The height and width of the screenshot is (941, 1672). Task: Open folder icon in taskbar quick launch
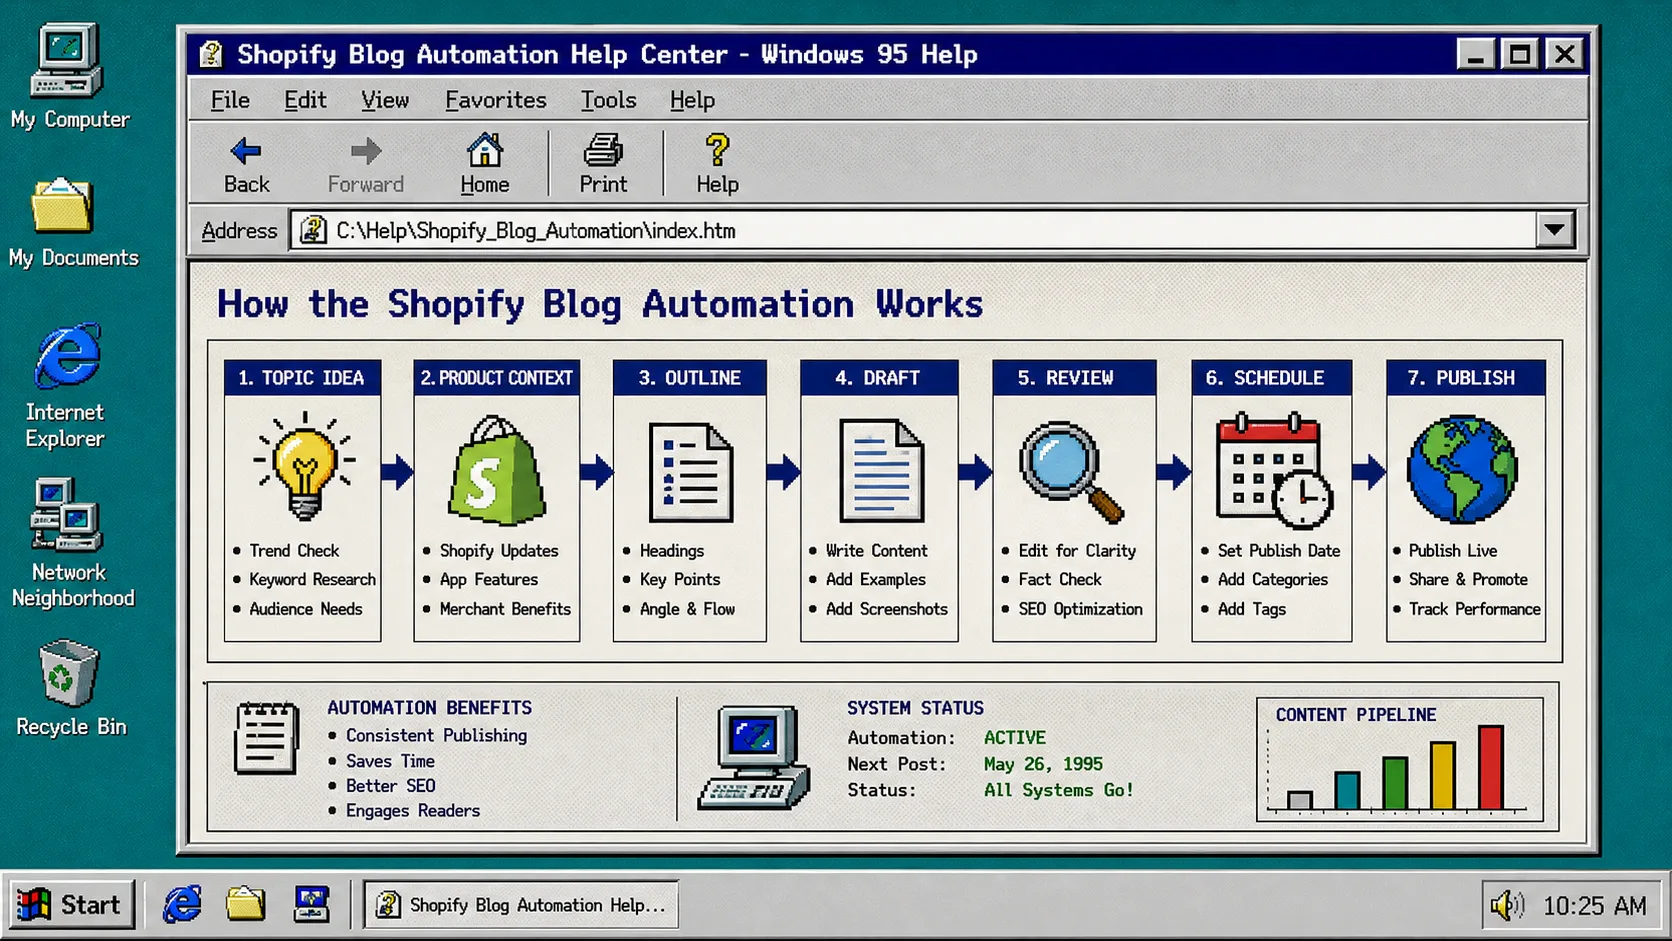(245, 904)
